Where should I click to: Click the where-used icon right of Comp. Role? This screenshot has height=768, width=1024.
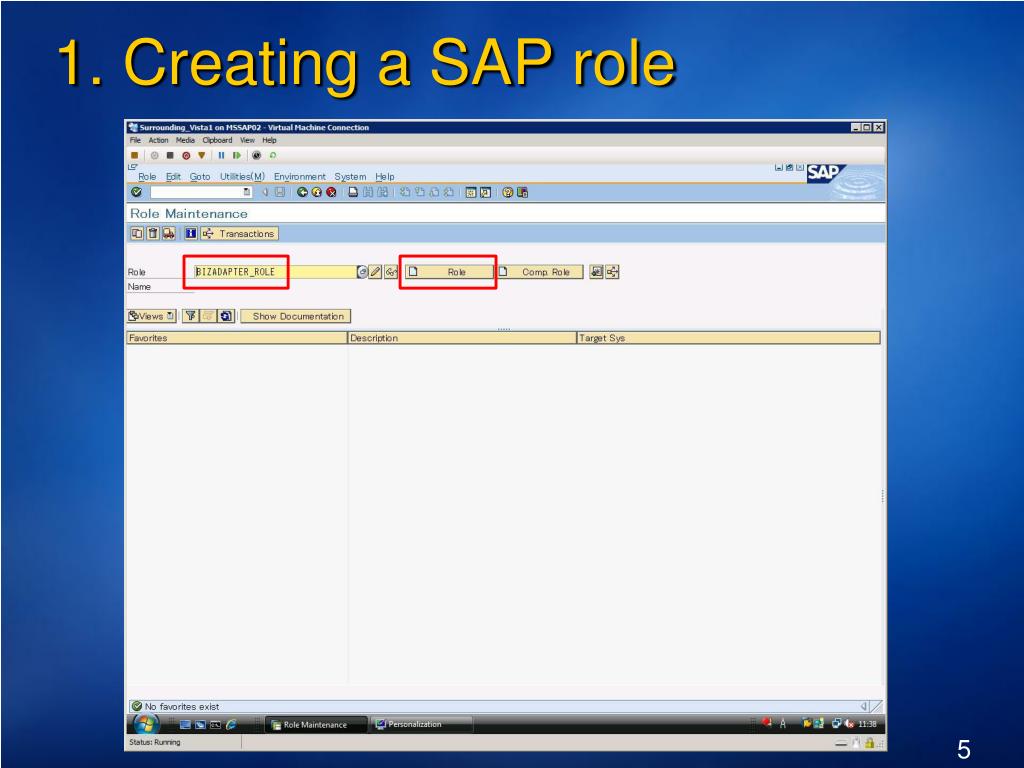[596, 272]
